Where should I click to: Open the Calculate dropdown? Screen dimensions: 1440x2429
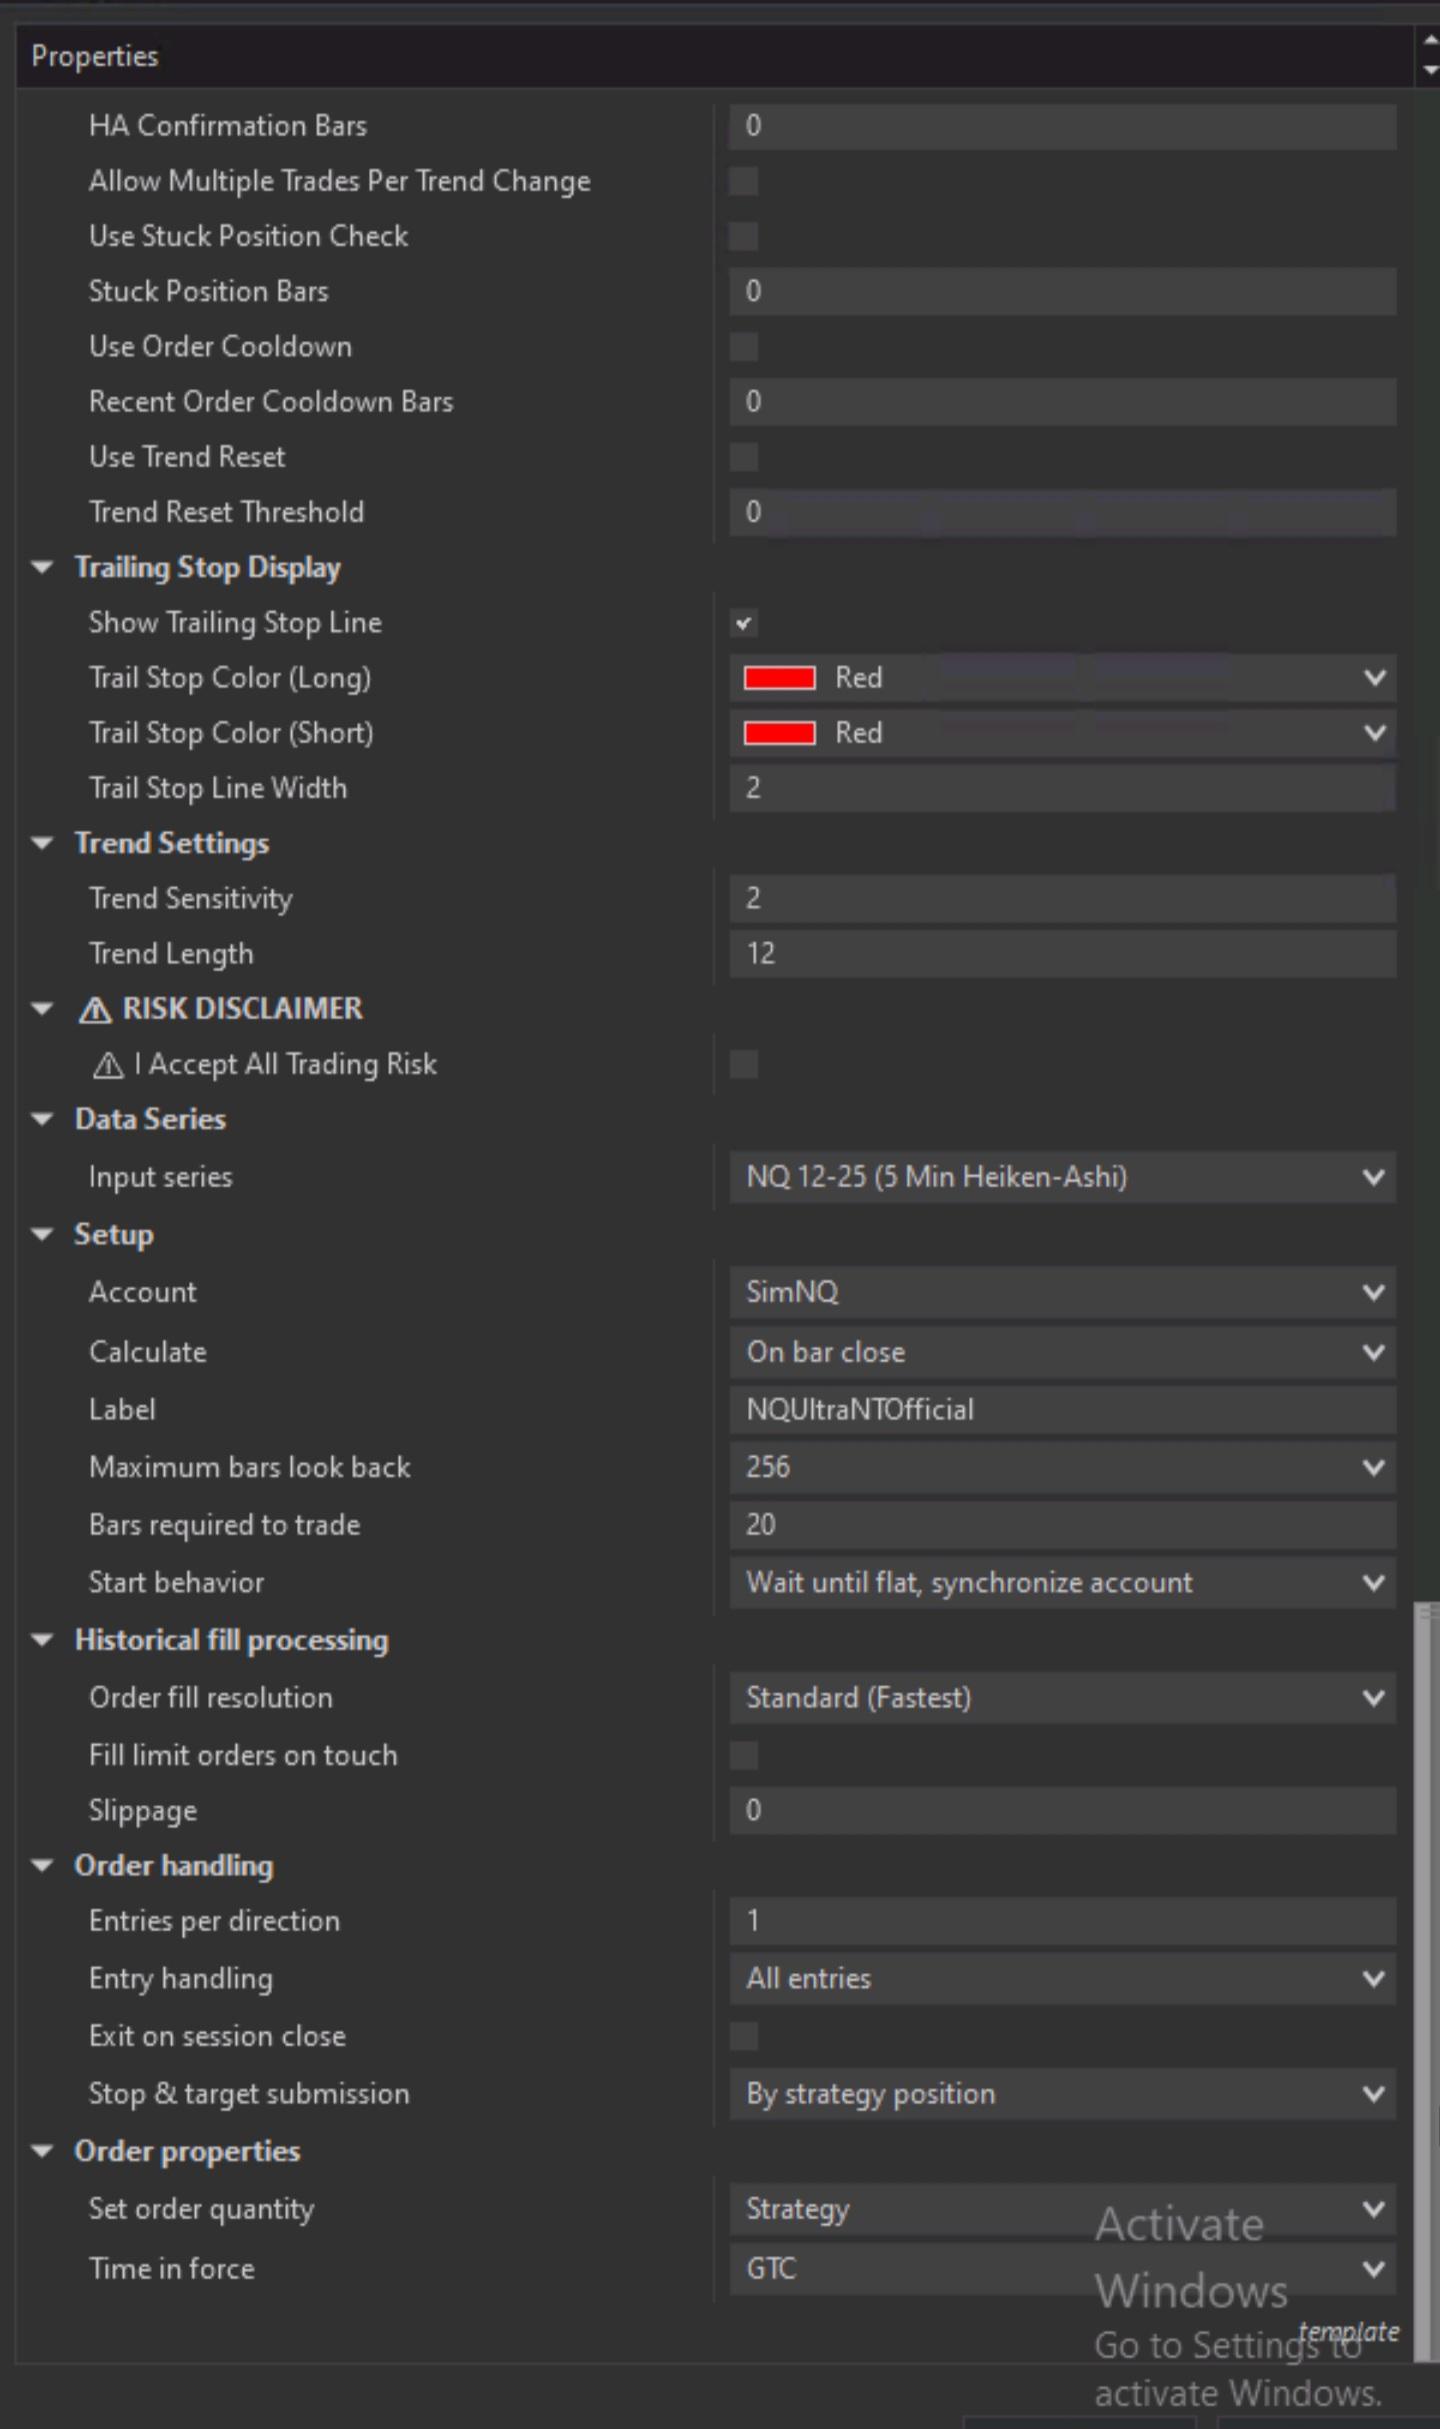click(x=1374, y=1352)
